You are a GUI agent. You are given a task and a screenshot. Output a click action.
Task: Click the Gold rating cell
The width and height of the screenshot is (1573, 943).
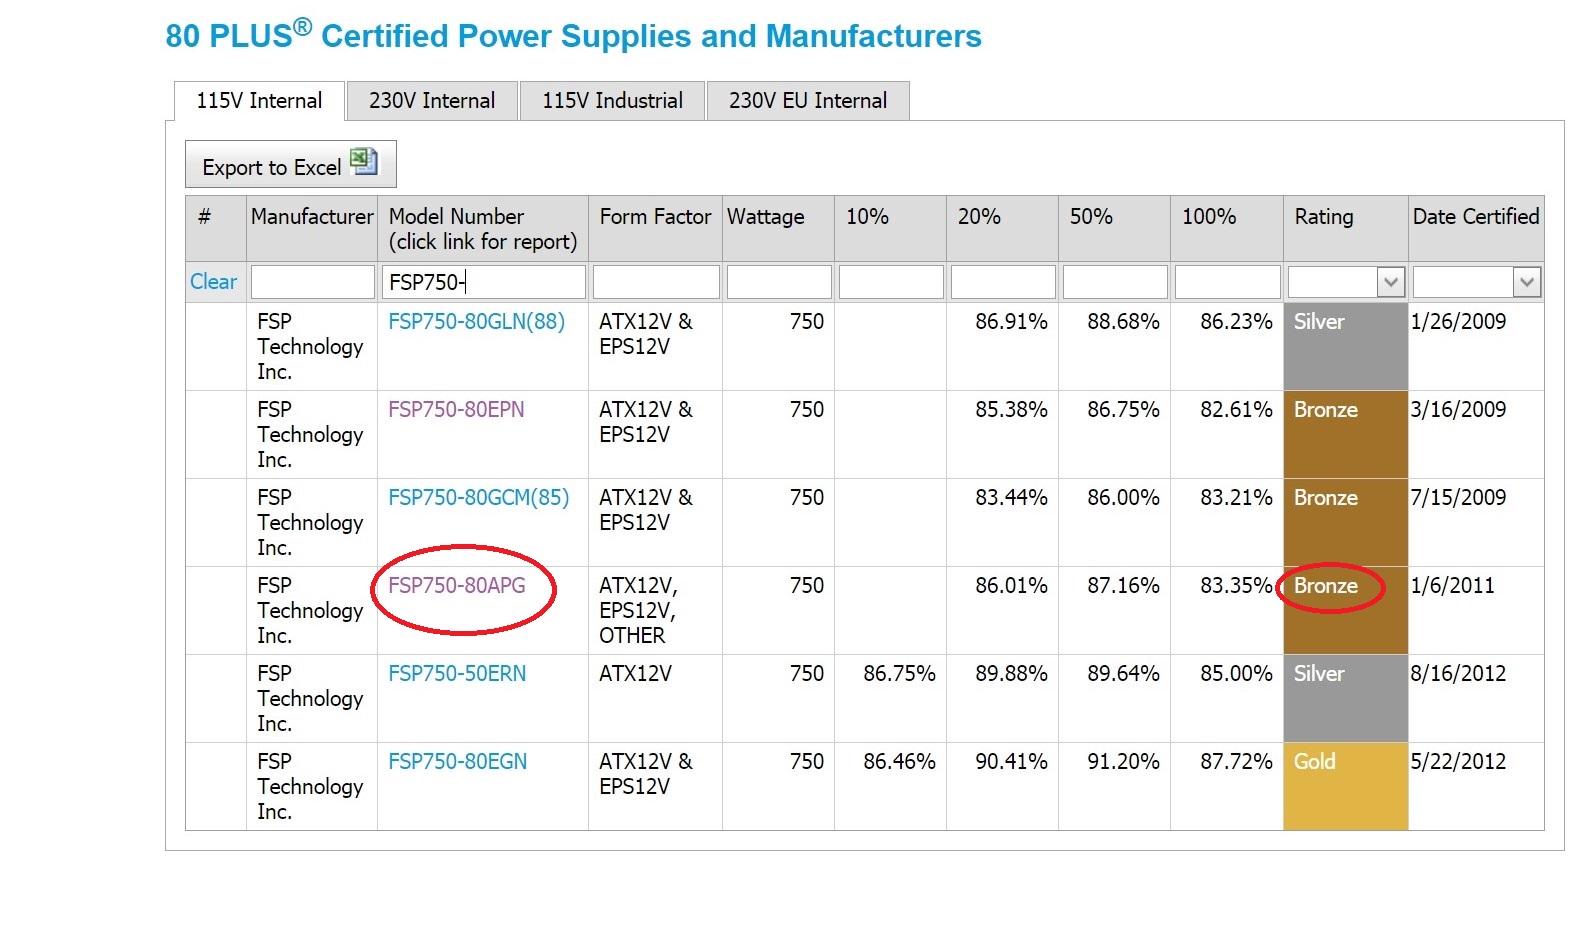[x=1344, y=785]
